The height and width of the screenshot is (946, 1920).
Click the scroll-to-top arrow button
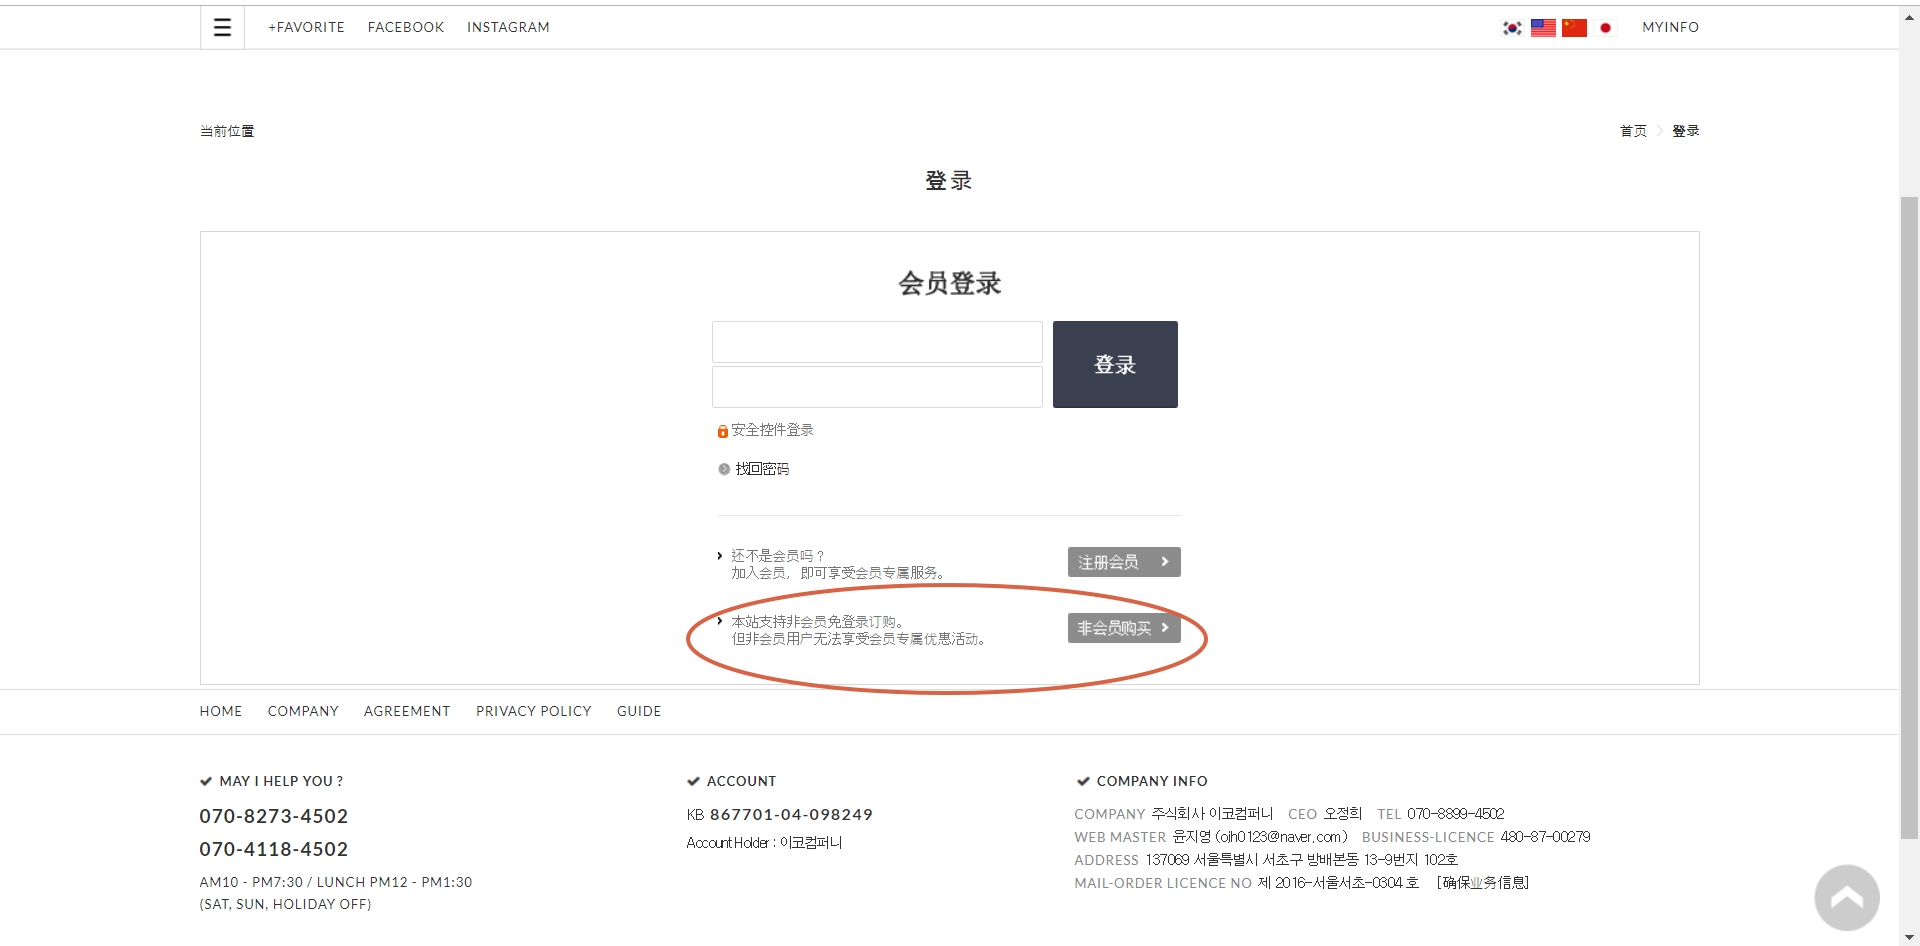pyautogui.click(x=1846, y=897)
